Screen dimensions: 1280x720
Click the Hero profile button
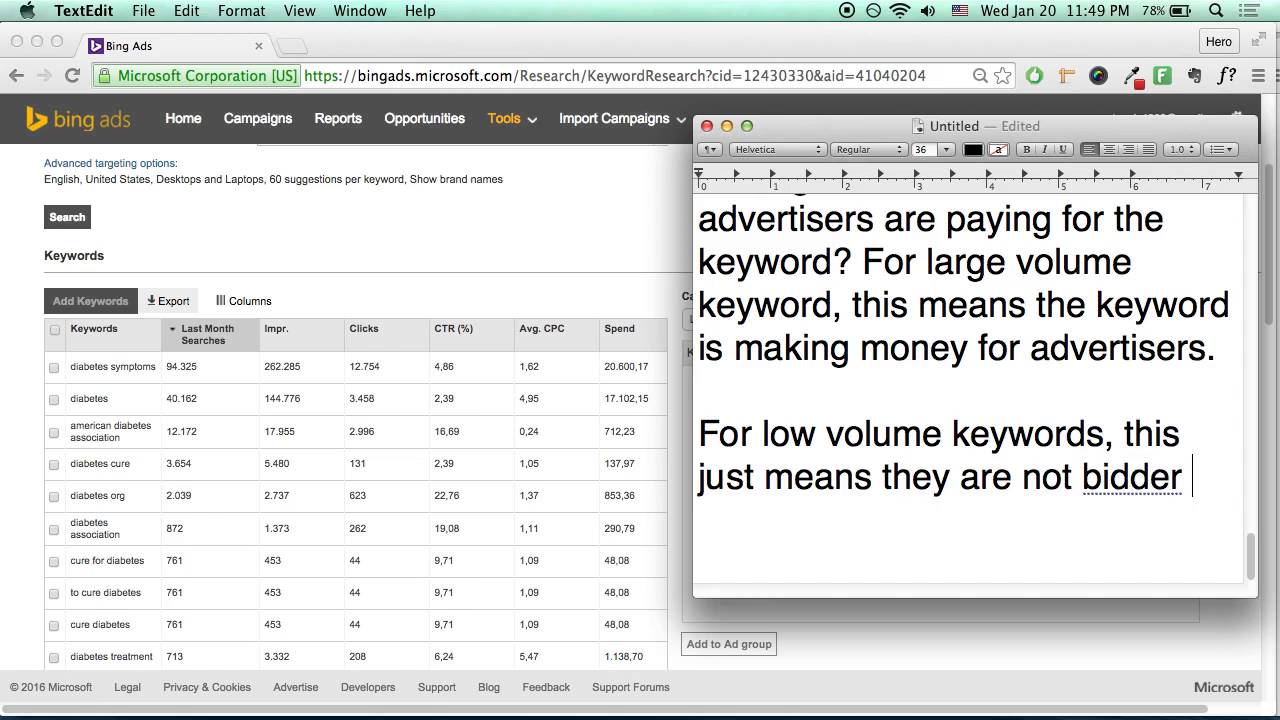pos(1219,42)
